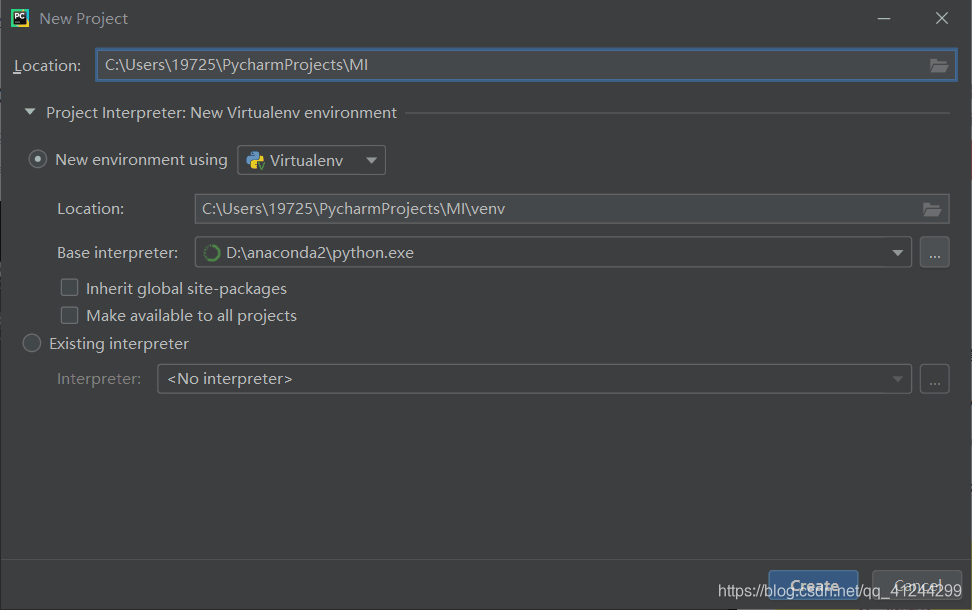Open the <No interpreter> dropdown
The height and width of the screenshot is (610, 972).
click(x=898, y=378)
